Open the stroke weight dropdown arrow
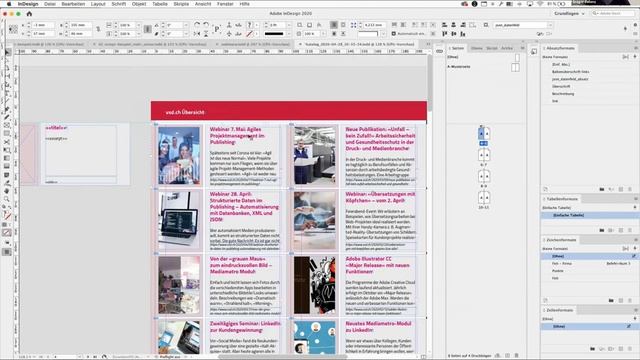640x360 pixels. pyautogui.click(x=289, y=25)
